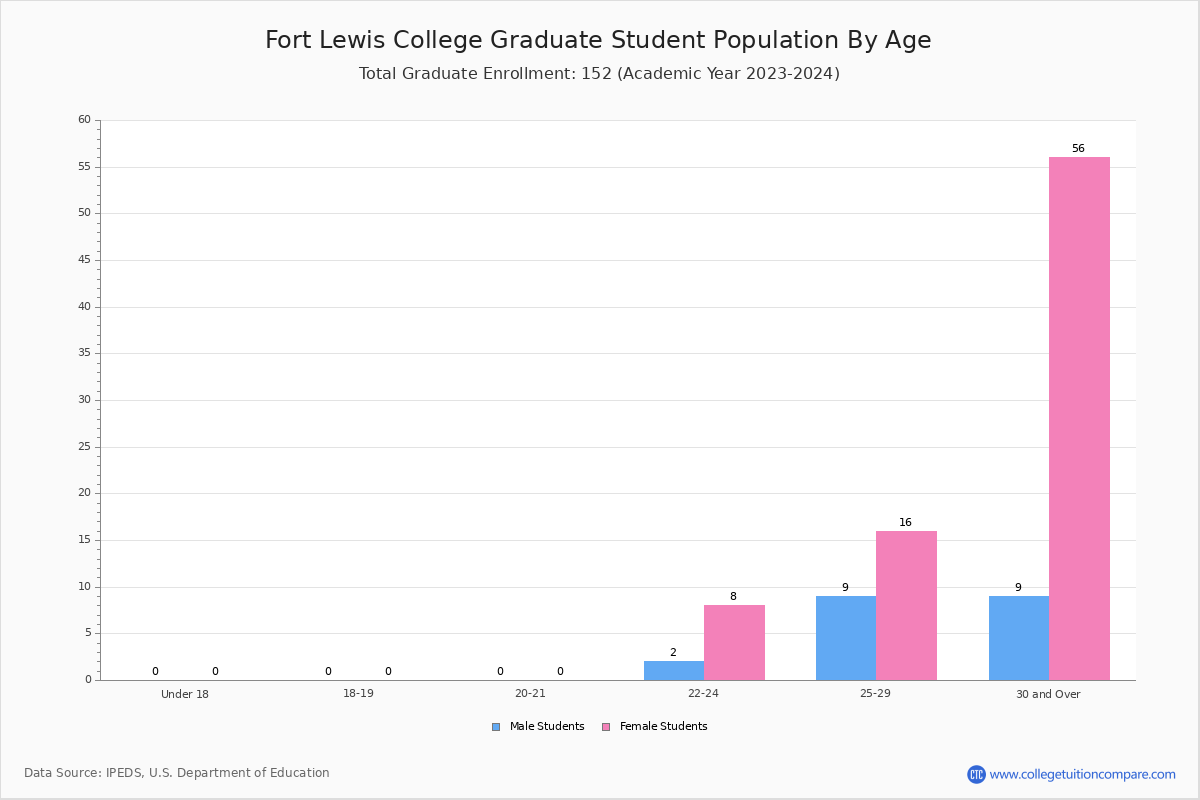This screenshot has width=1200, height=800.
Task: Click the 16 data label
Action: point(905,523)
